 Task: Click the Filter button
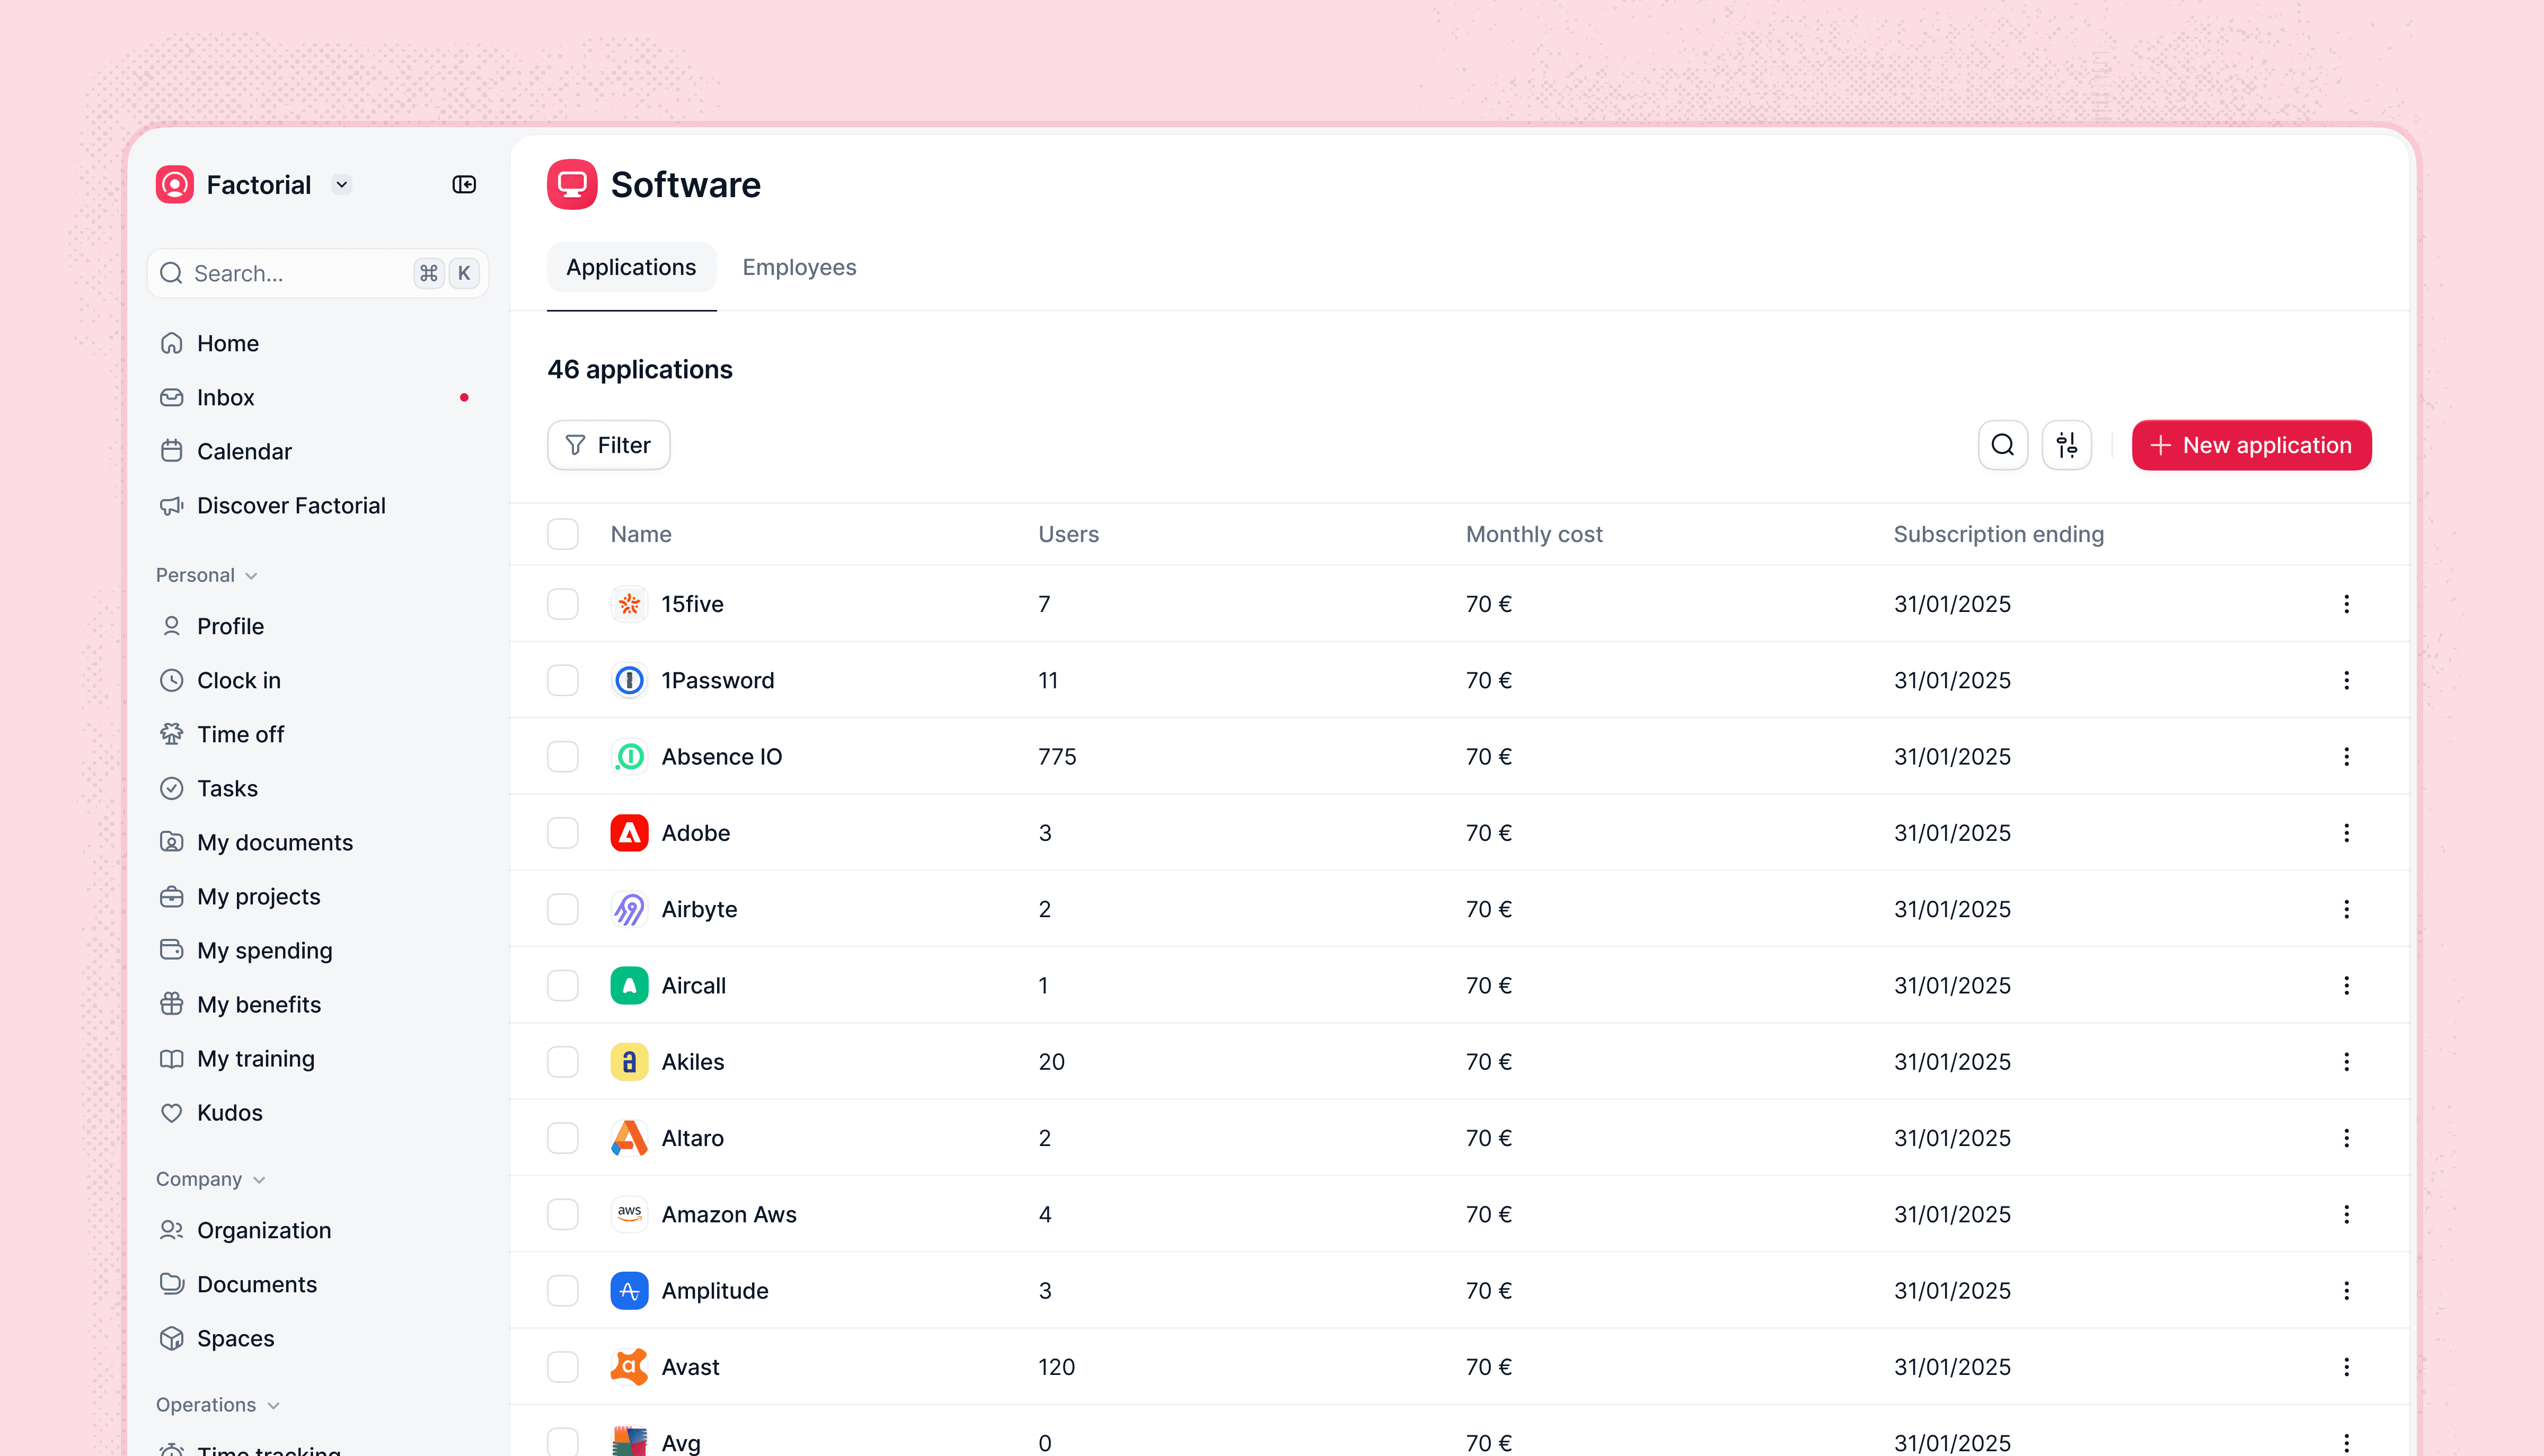pyautogui.click(x=608, y=445)
